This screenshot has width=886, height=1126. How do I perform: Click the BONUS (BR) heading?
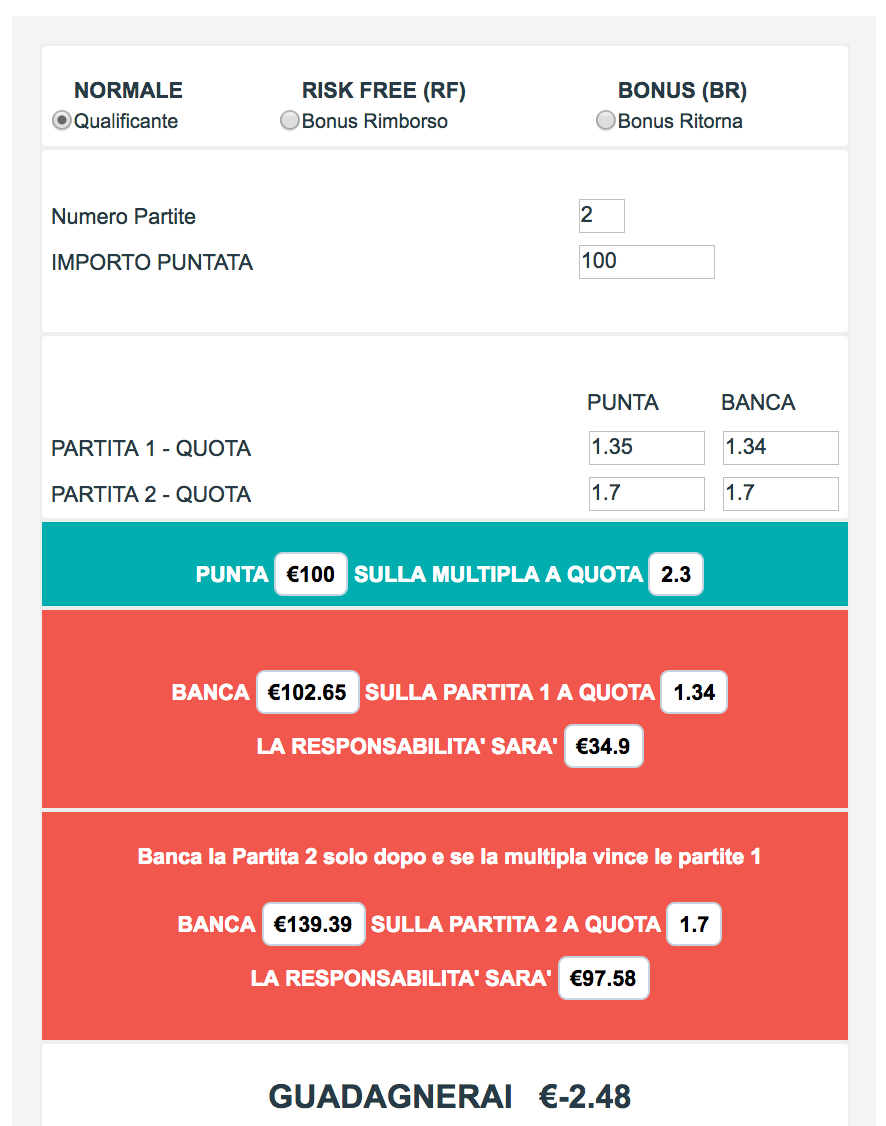[x=682, y=90]
